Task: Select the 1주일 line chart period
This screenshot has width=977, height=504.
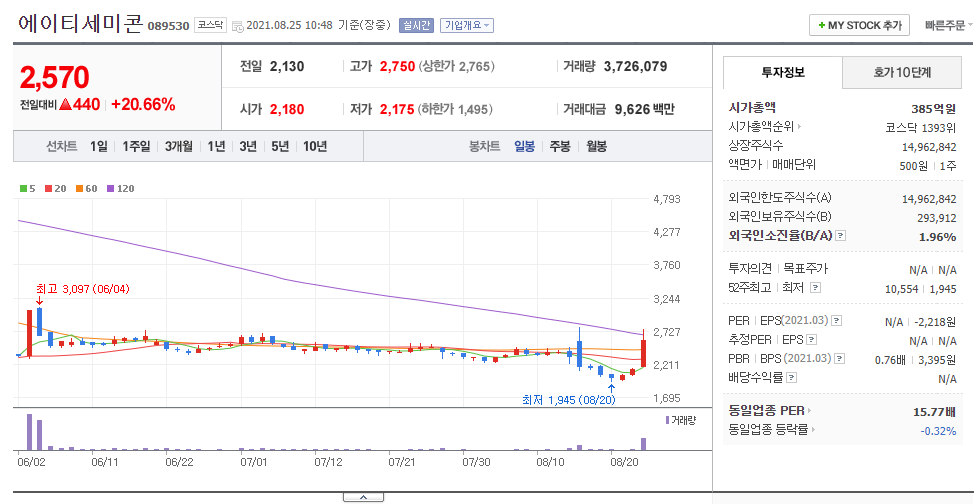Action: coord(136,146)
